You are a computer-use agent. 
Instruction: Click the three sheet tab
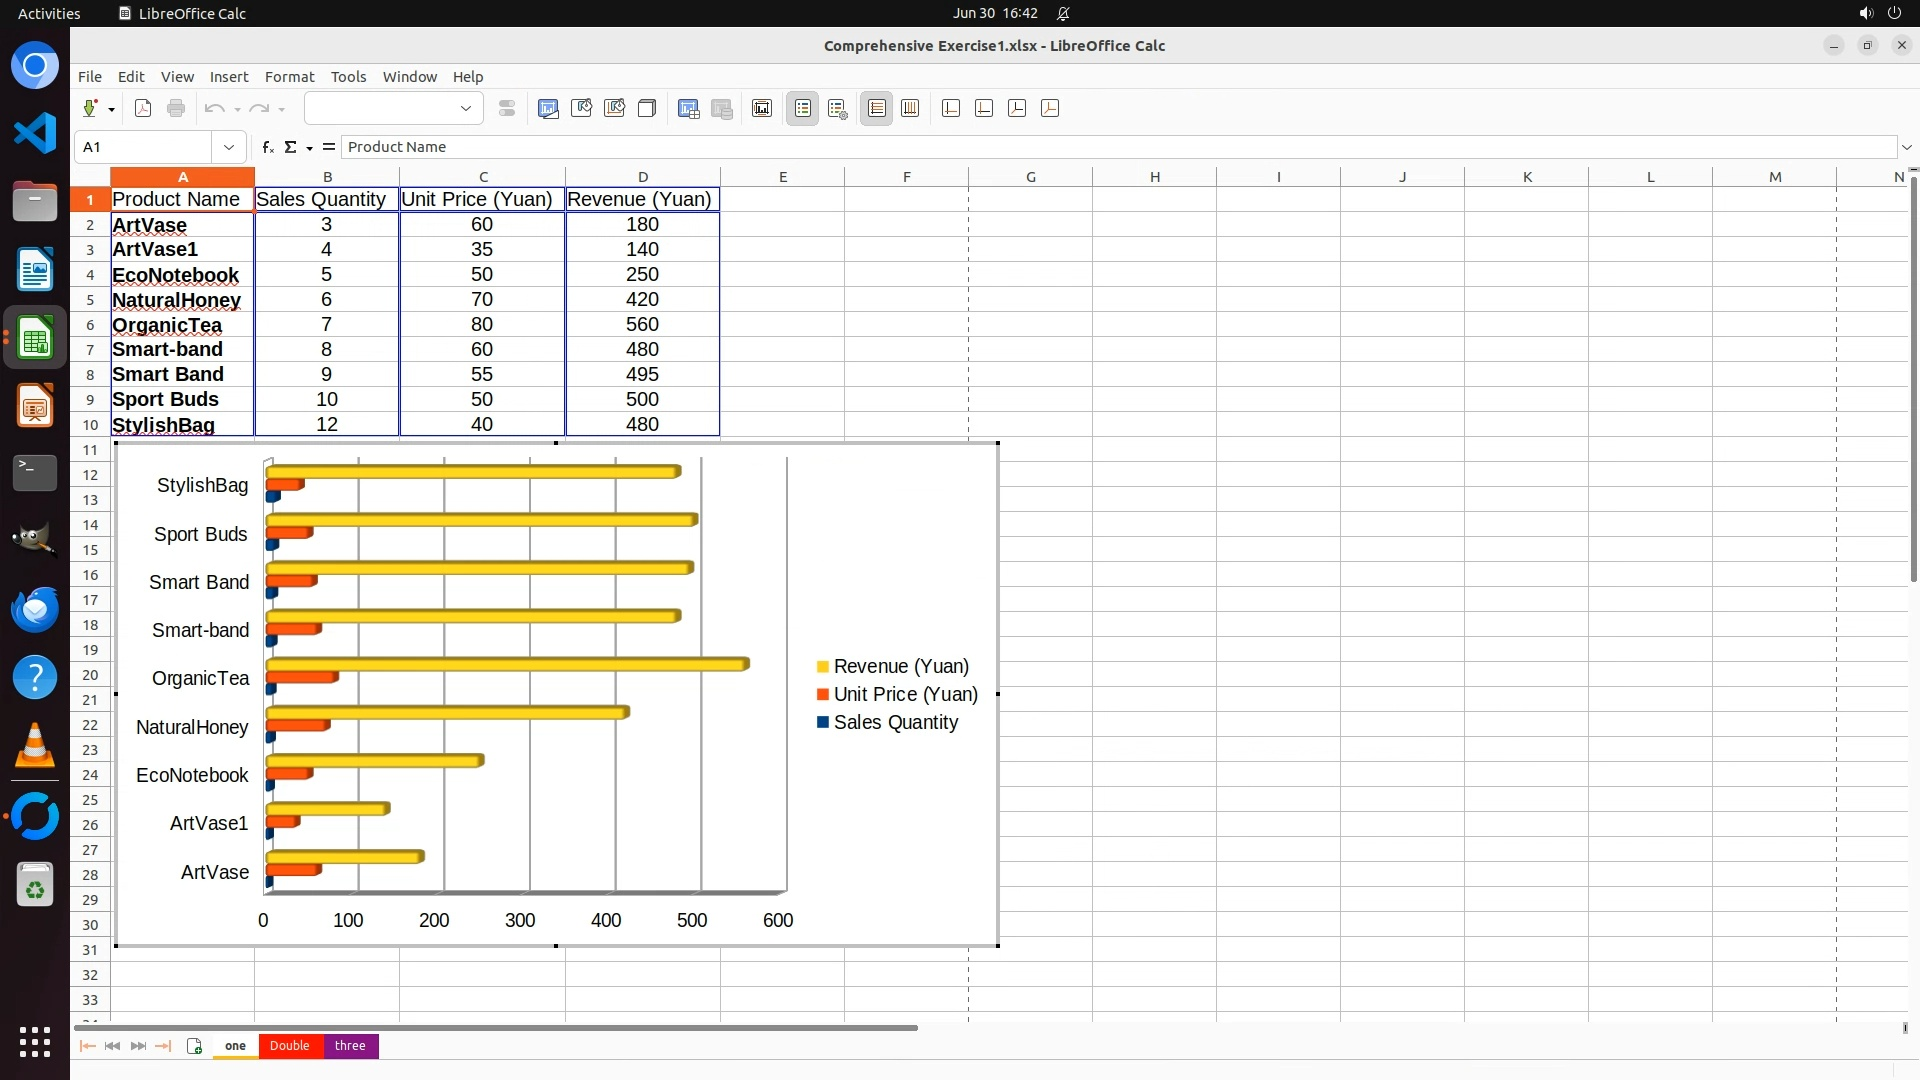(x=350, y=1046)
